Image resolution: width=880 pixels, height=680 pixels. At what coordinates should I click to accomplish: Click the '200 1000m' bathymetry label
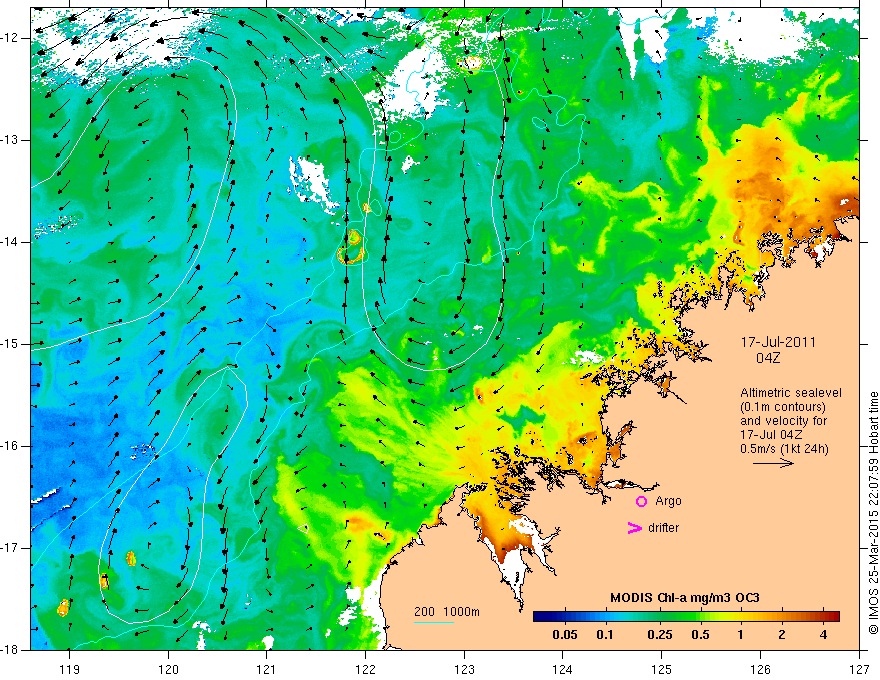447,612
